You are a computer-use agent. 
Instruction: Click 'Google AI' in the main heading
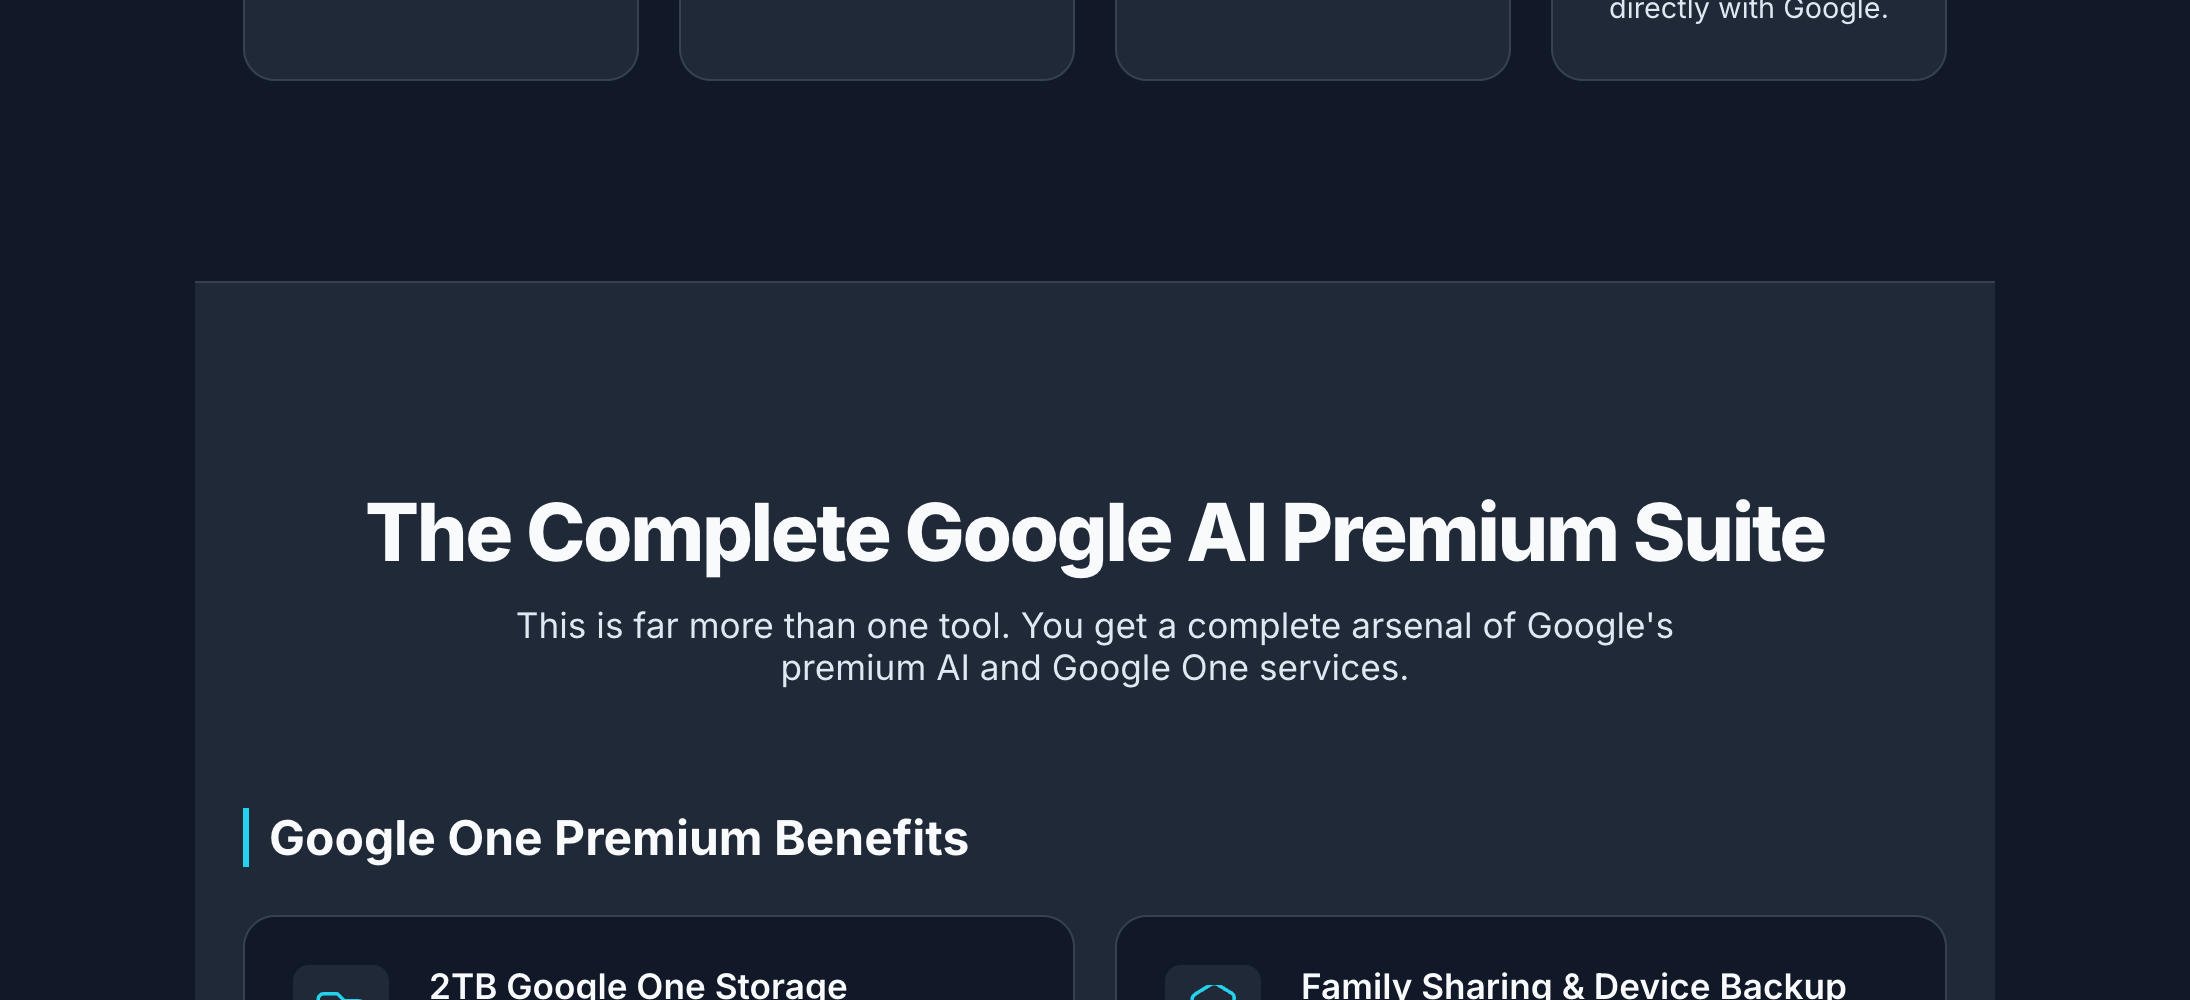point(1086,534)
